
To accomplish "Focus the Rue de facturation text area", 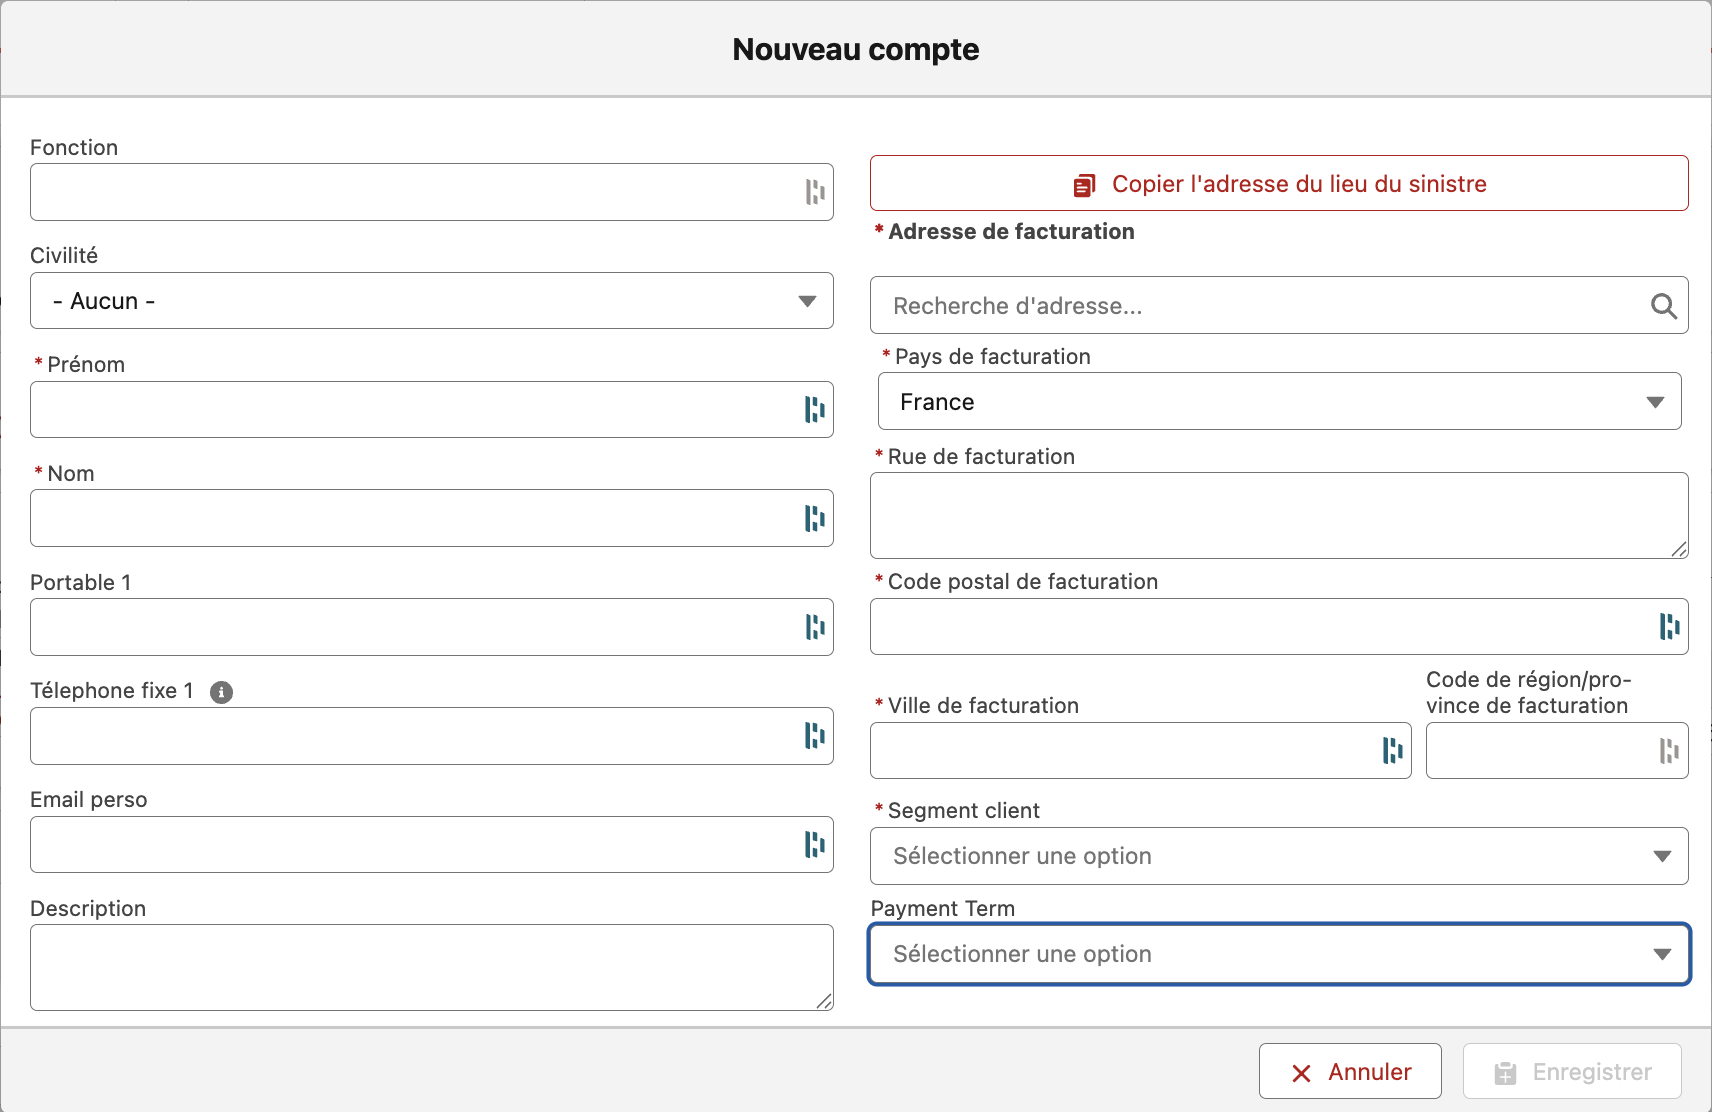I will tap(1280, 516).
